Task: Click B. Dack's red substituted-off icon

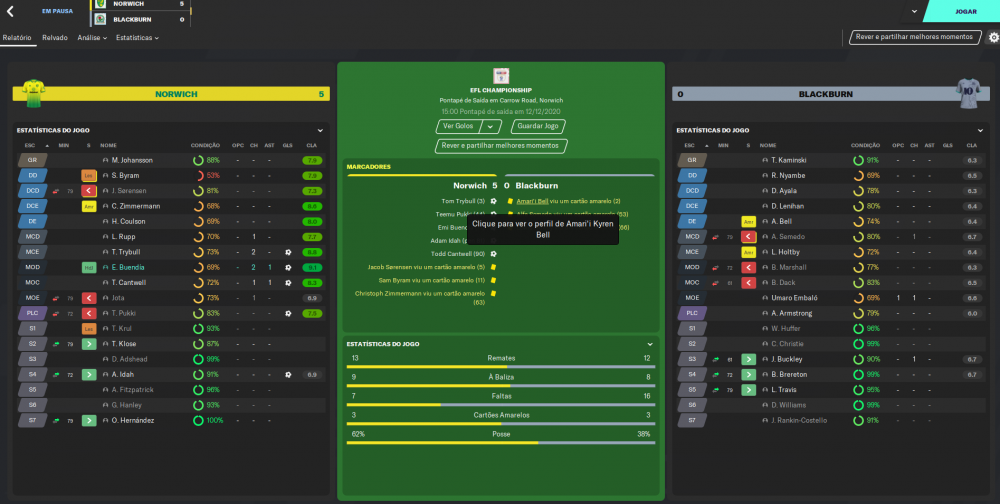Action: click(748, 283)
